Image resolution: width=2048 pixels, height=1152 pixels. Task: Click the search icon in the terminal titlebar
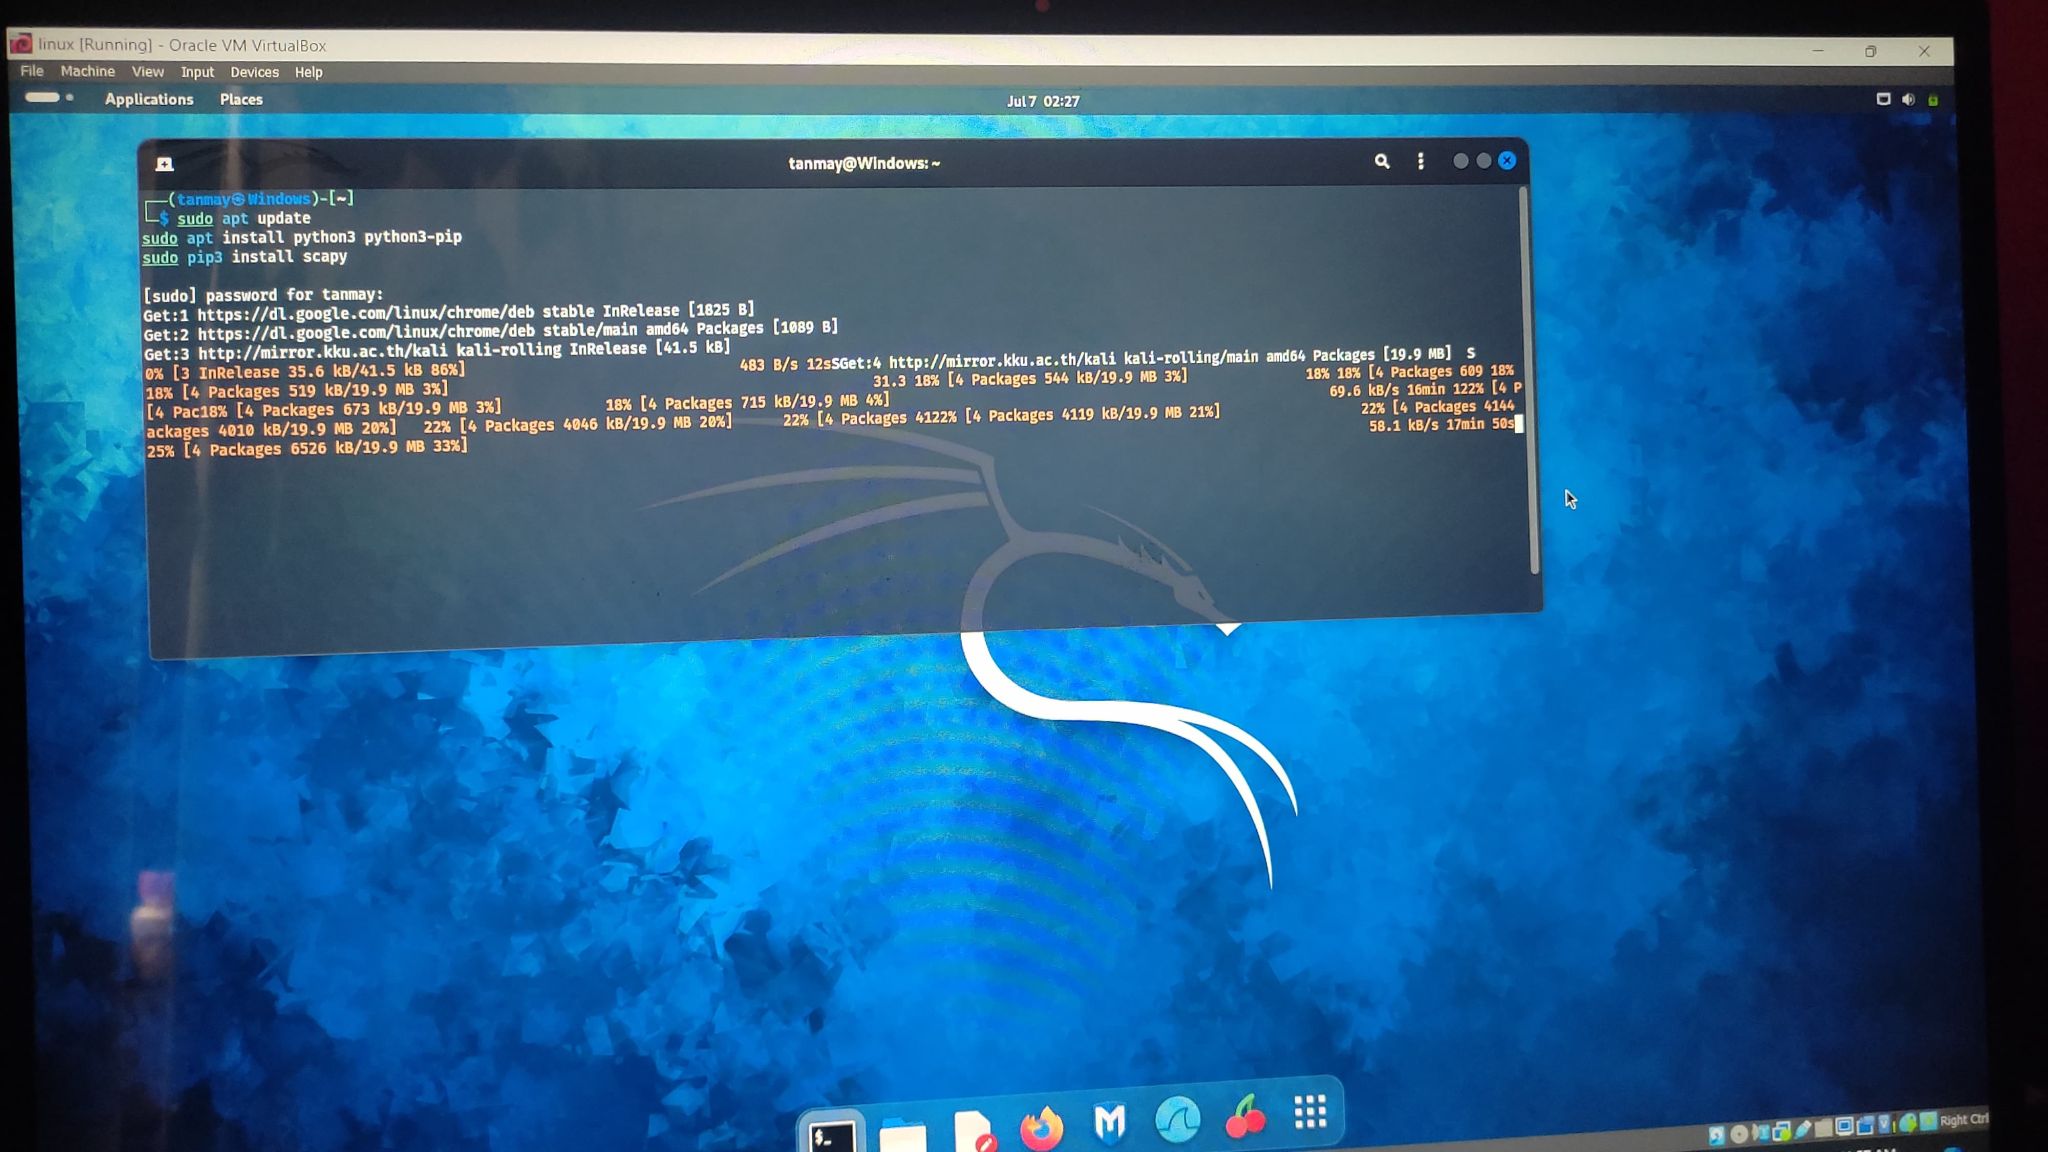(x=1384, y=161)
